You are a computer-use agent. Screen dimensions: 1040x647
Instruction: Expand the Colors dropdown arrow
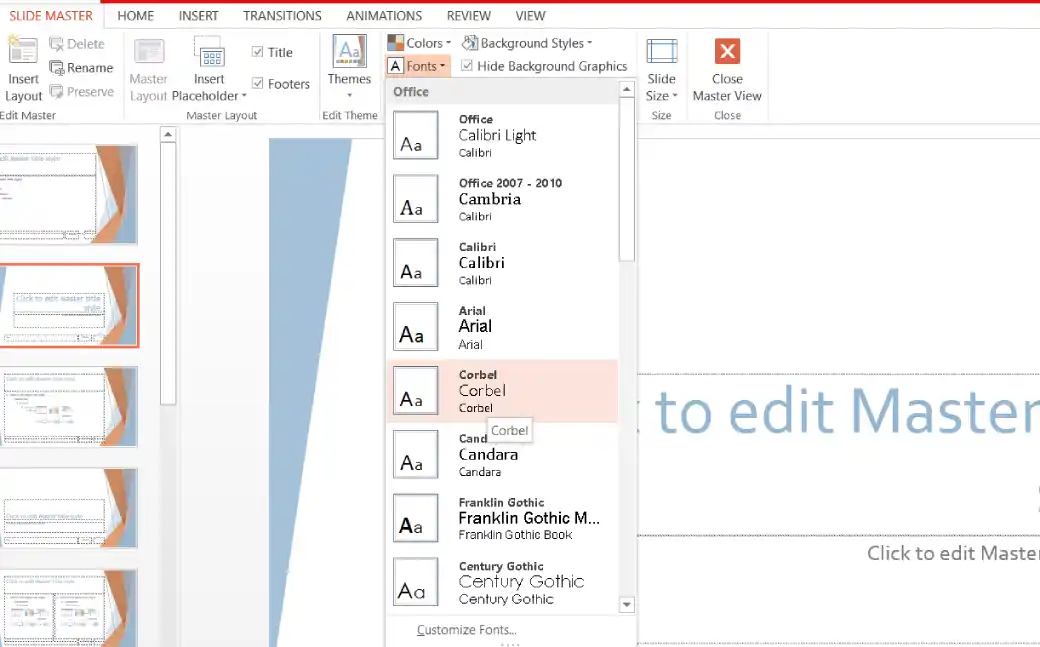pos(448,43)
